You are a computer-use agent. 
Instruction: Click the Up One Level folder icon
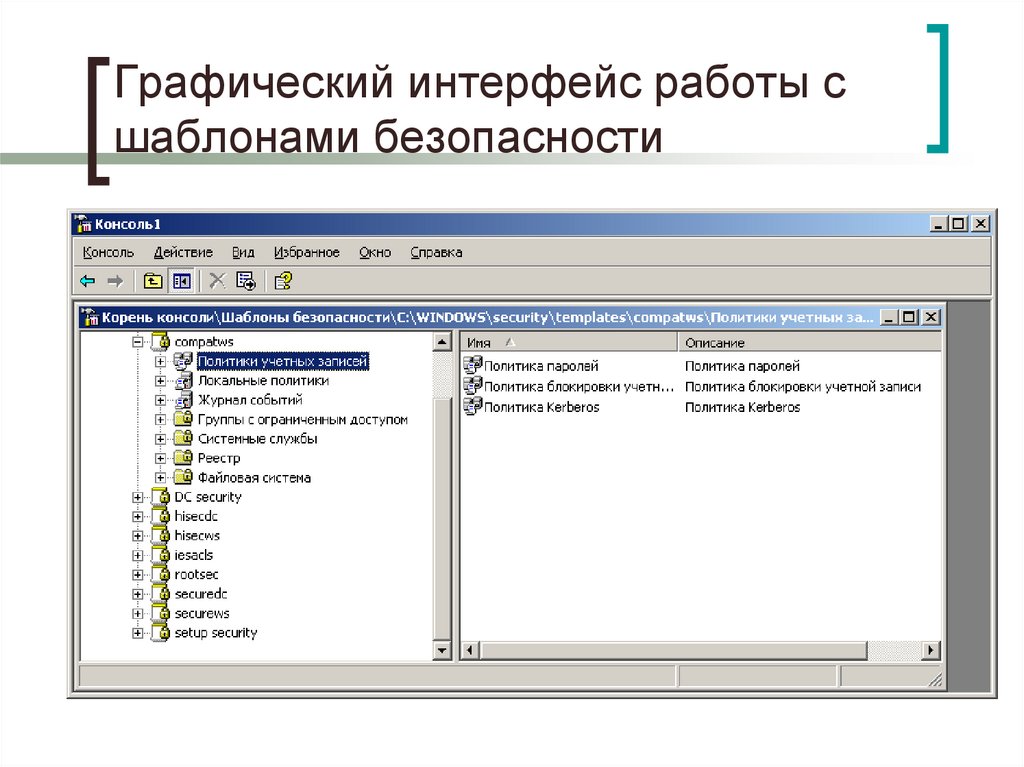click(152, 281)
